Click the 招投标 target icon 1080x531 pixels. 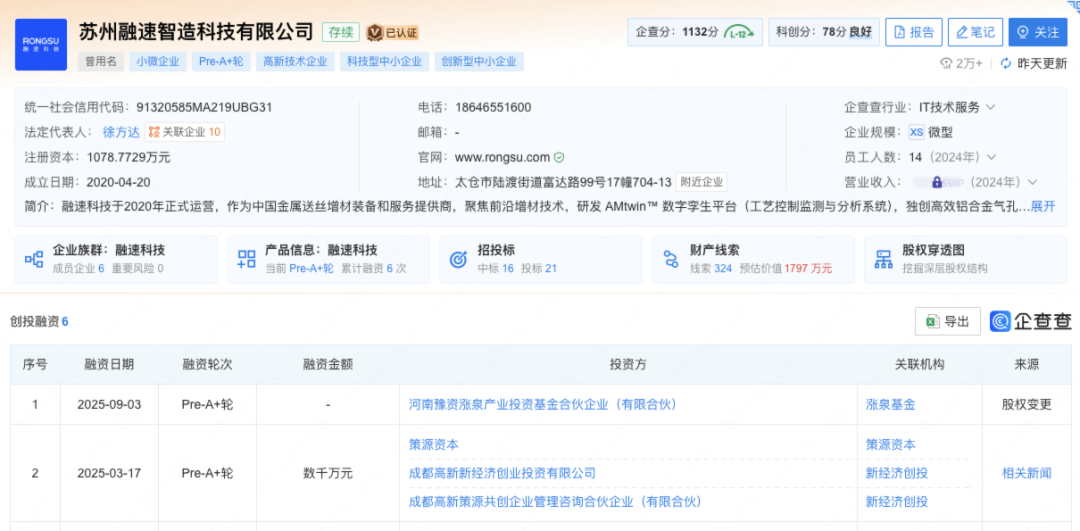click(459, 259)
